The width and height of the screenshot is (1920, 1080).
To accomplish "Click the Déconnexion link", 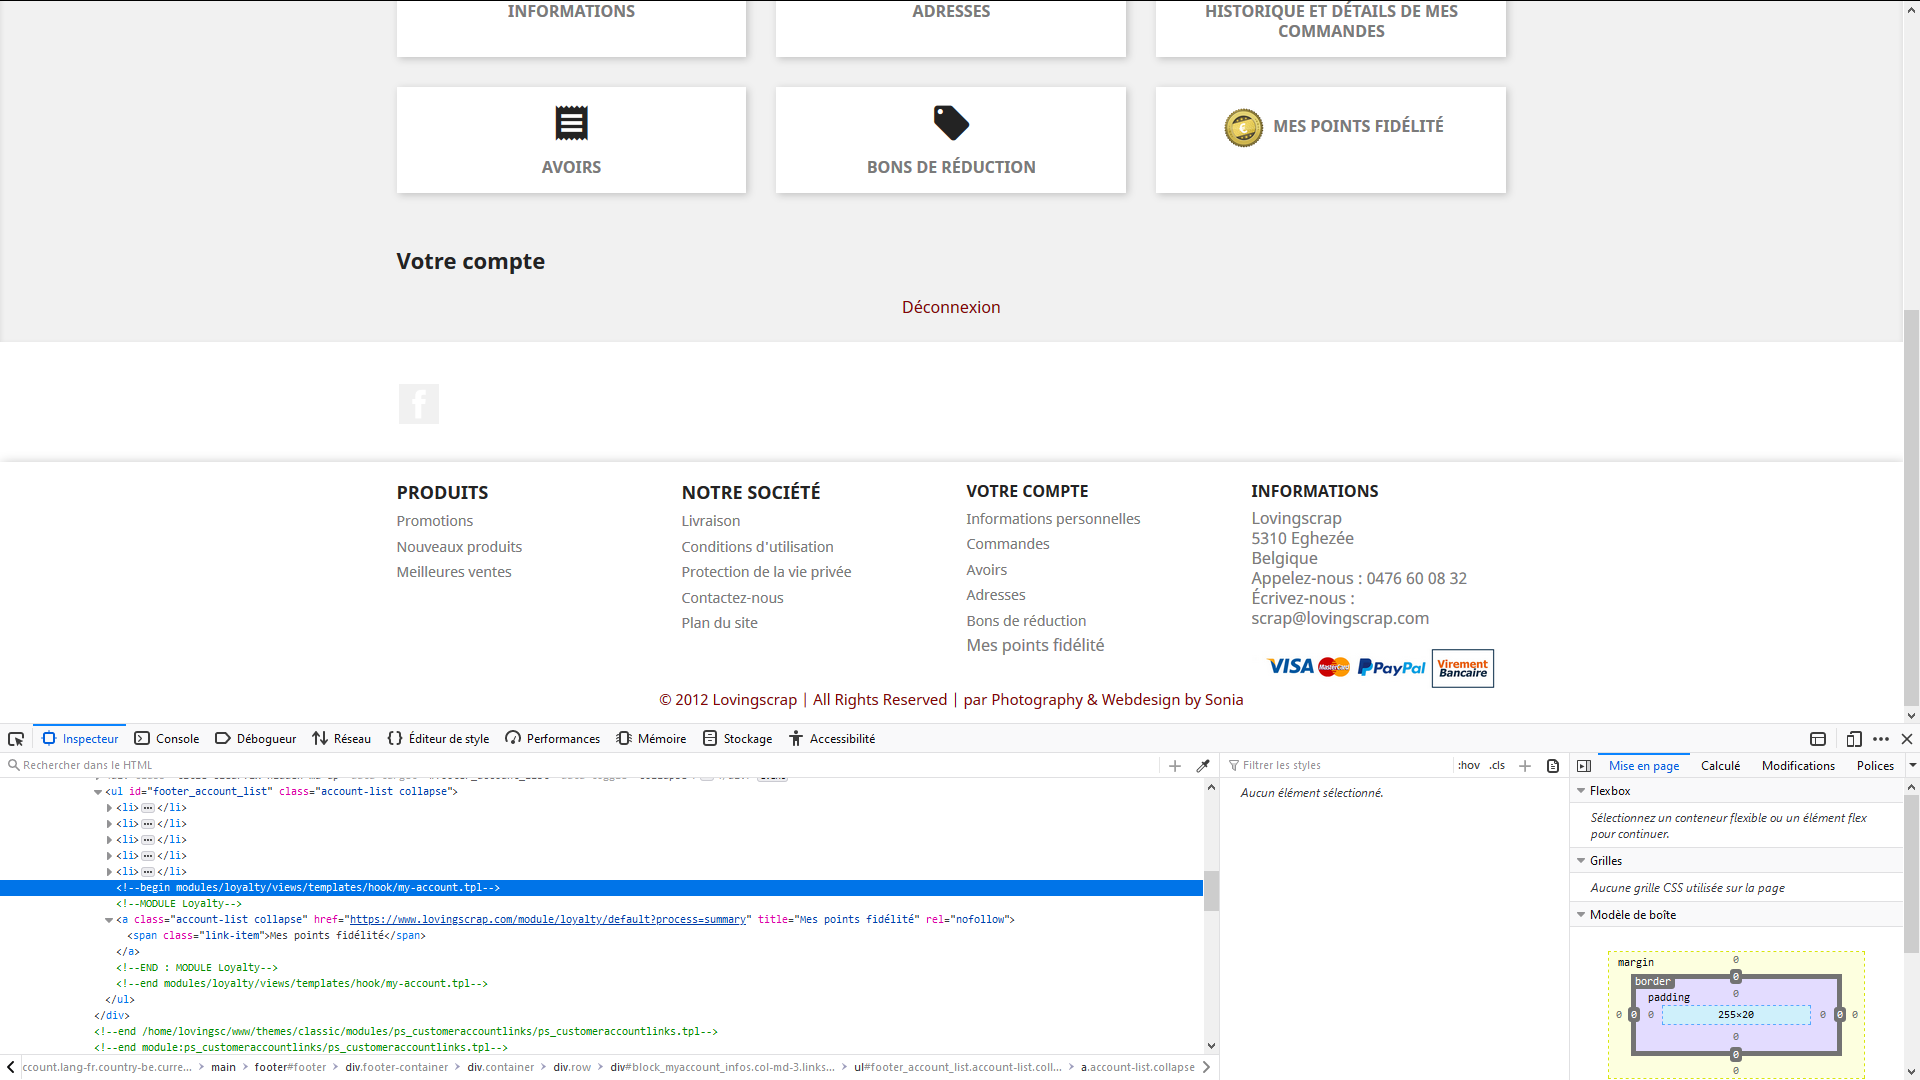I will 950,307.
